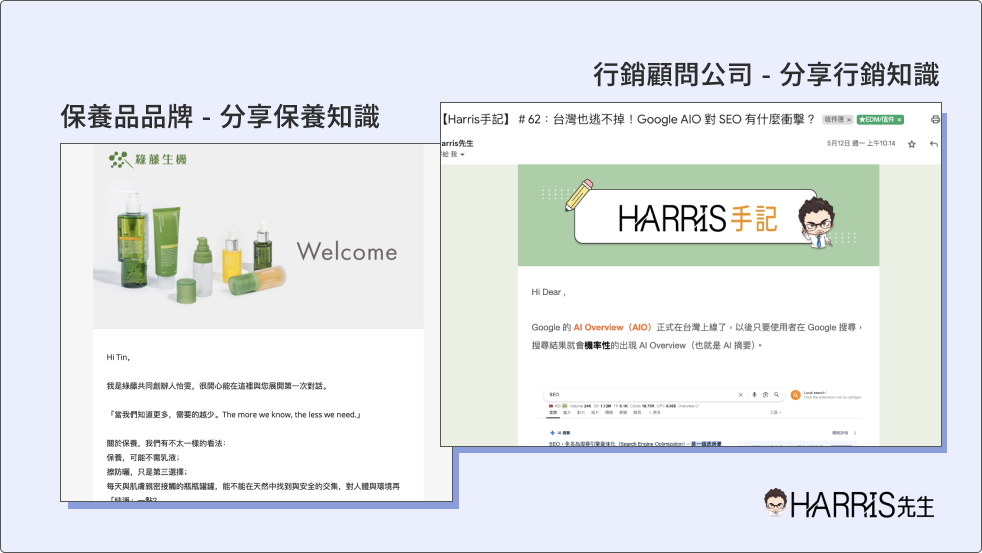Click the AI Overview (AIO) orange link
The image size is (982, 553).
point(612,327)
